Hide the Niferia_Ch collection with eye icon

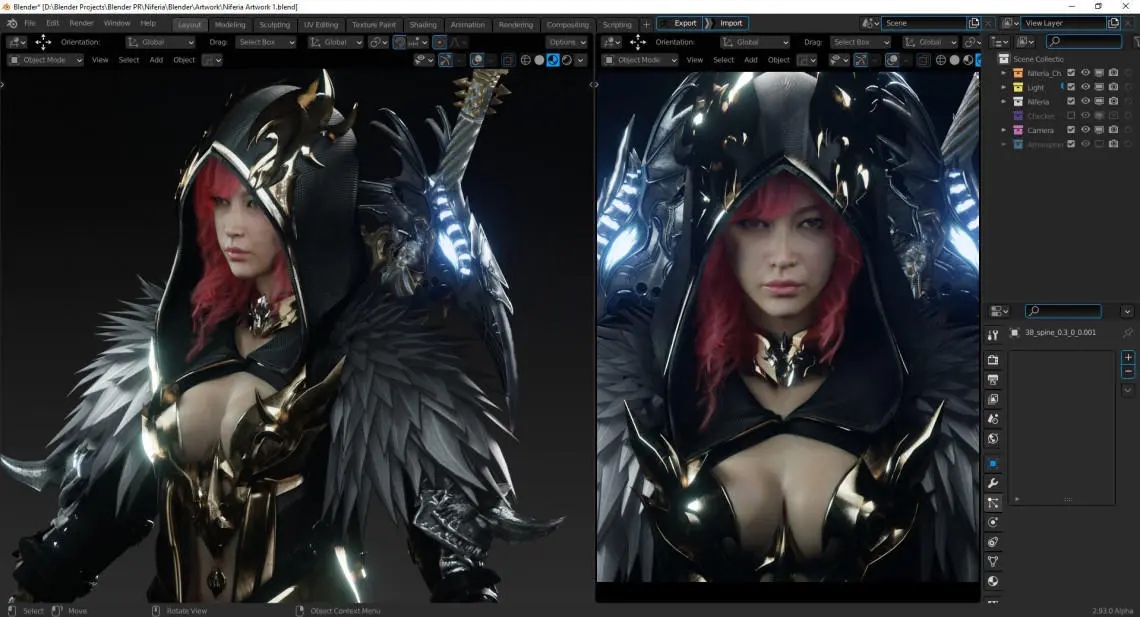[x=1085, y=73]
